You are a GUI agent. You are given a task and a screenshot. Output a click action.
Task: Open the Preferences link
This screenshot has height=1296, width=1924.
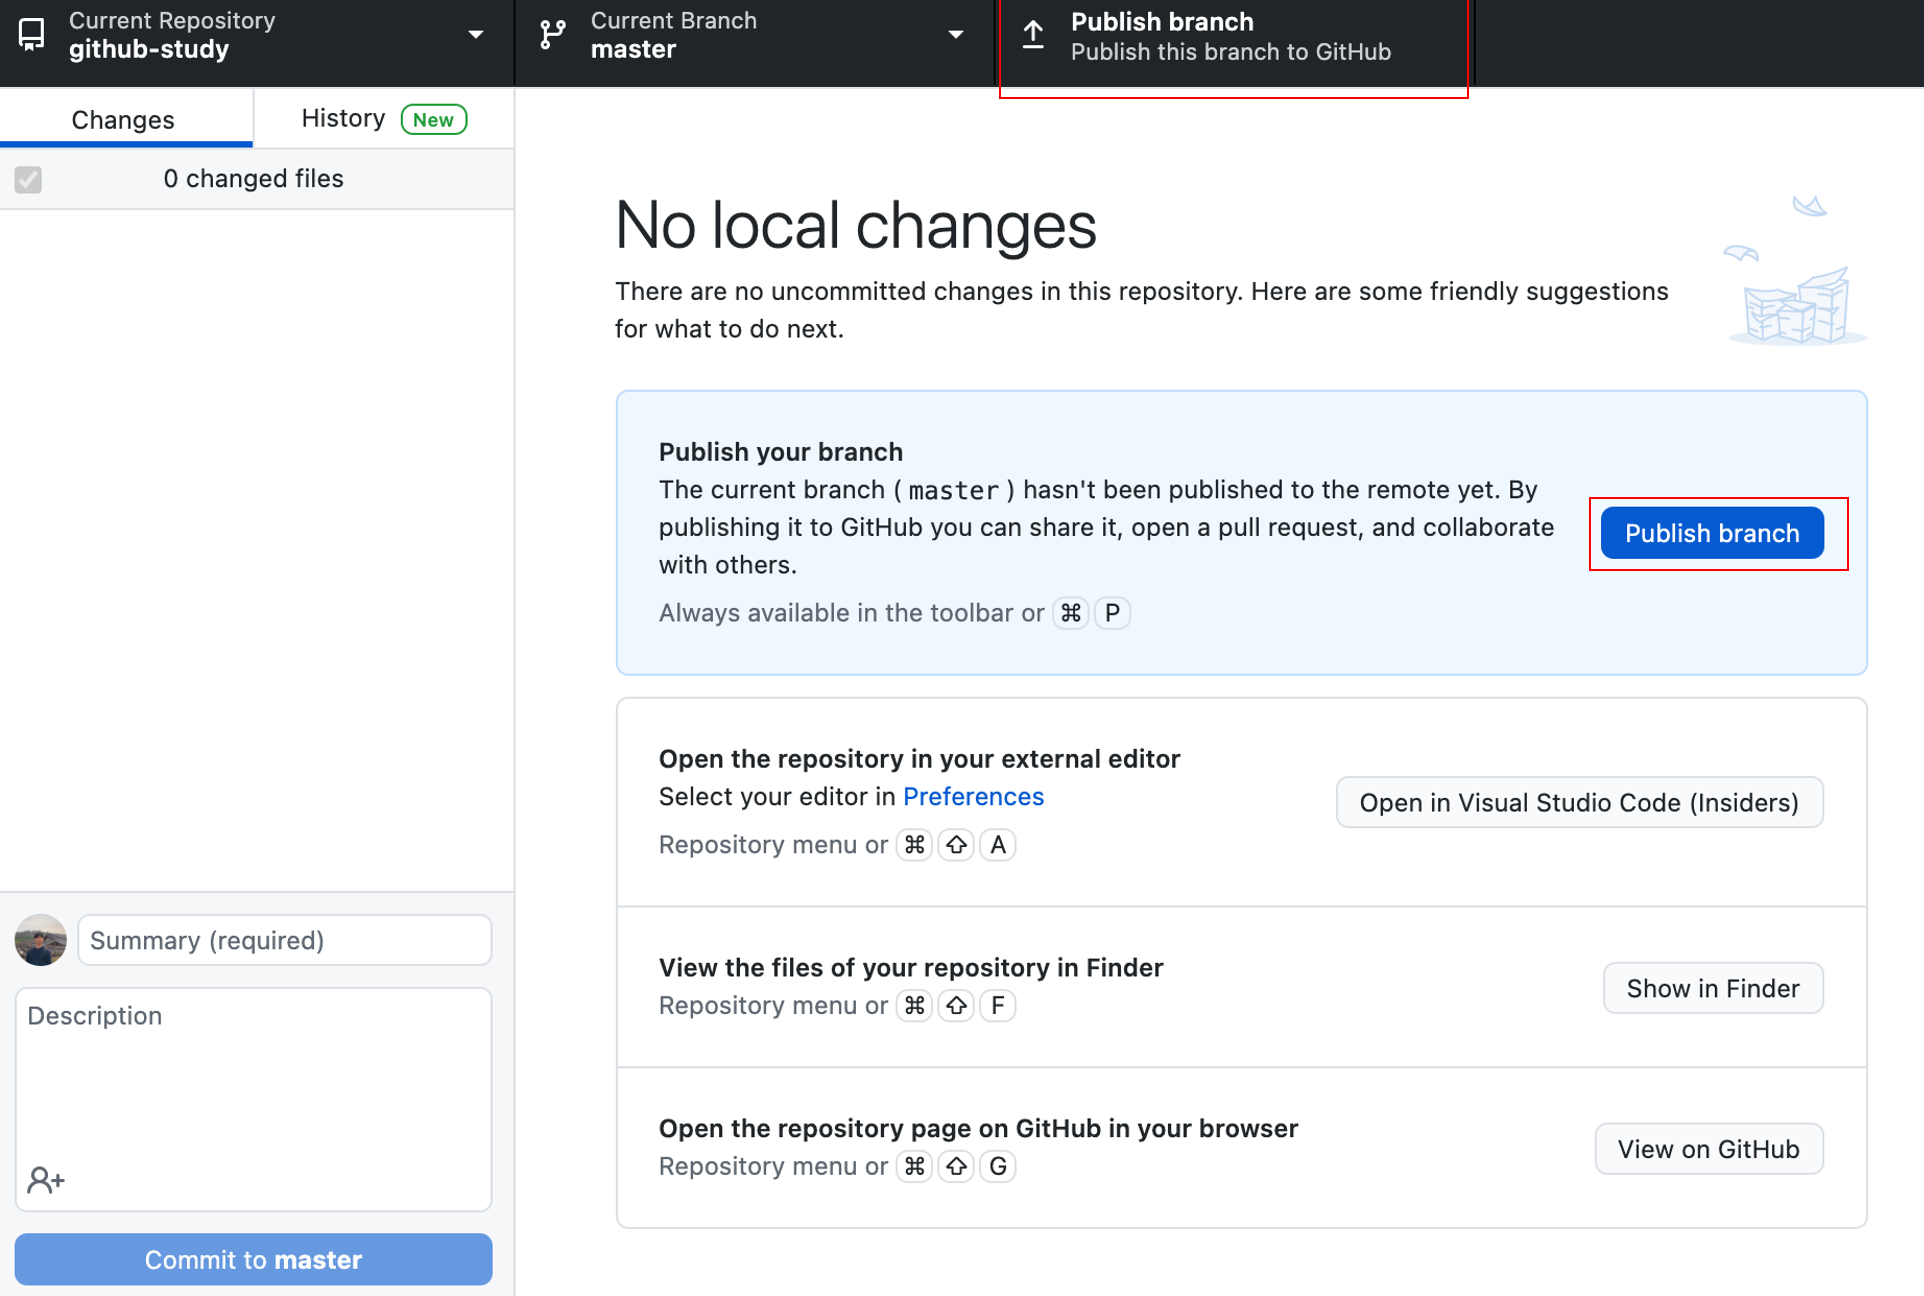(972, 796)
